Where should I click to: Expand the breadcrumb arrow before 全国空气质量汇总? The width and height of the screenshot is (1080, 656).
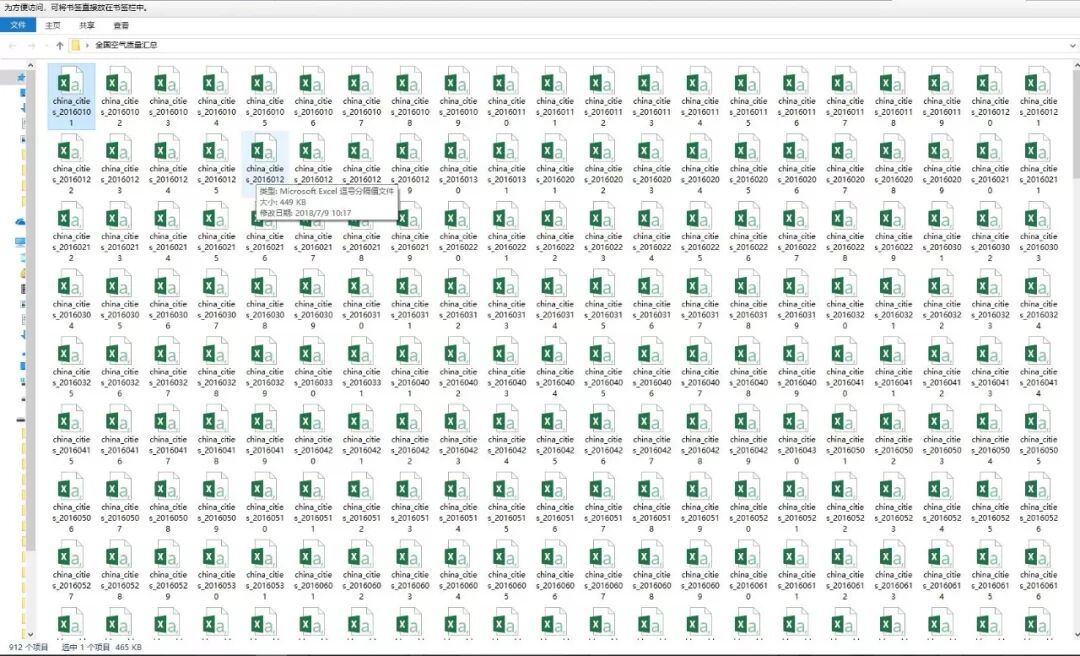(87, 45)
